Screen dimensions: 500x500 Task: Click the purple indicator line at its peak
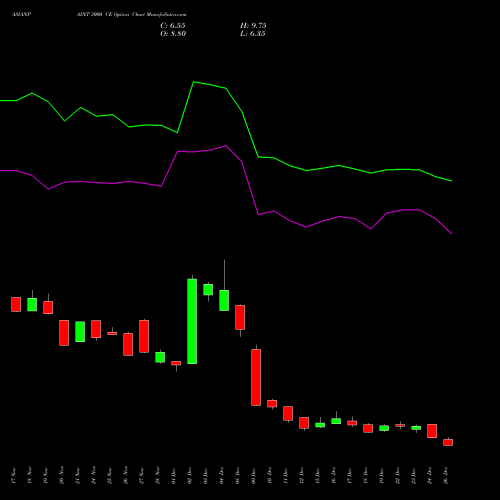[226, 146]
